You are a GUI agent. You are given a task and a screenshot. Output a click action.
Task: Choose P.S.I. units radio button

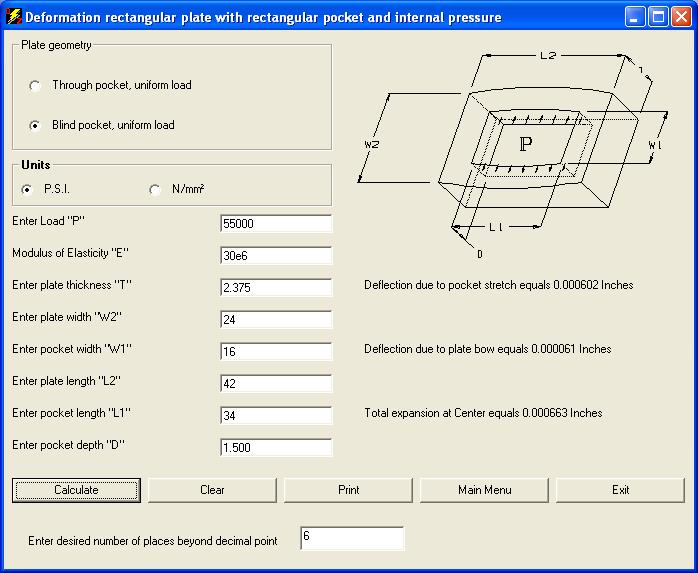27,190
